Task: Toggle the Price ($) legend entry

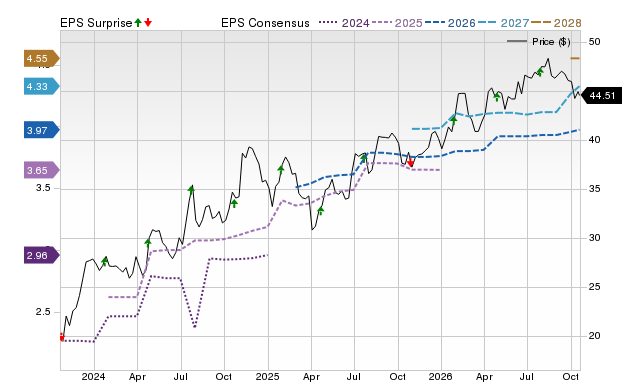Action: point(538,42)
